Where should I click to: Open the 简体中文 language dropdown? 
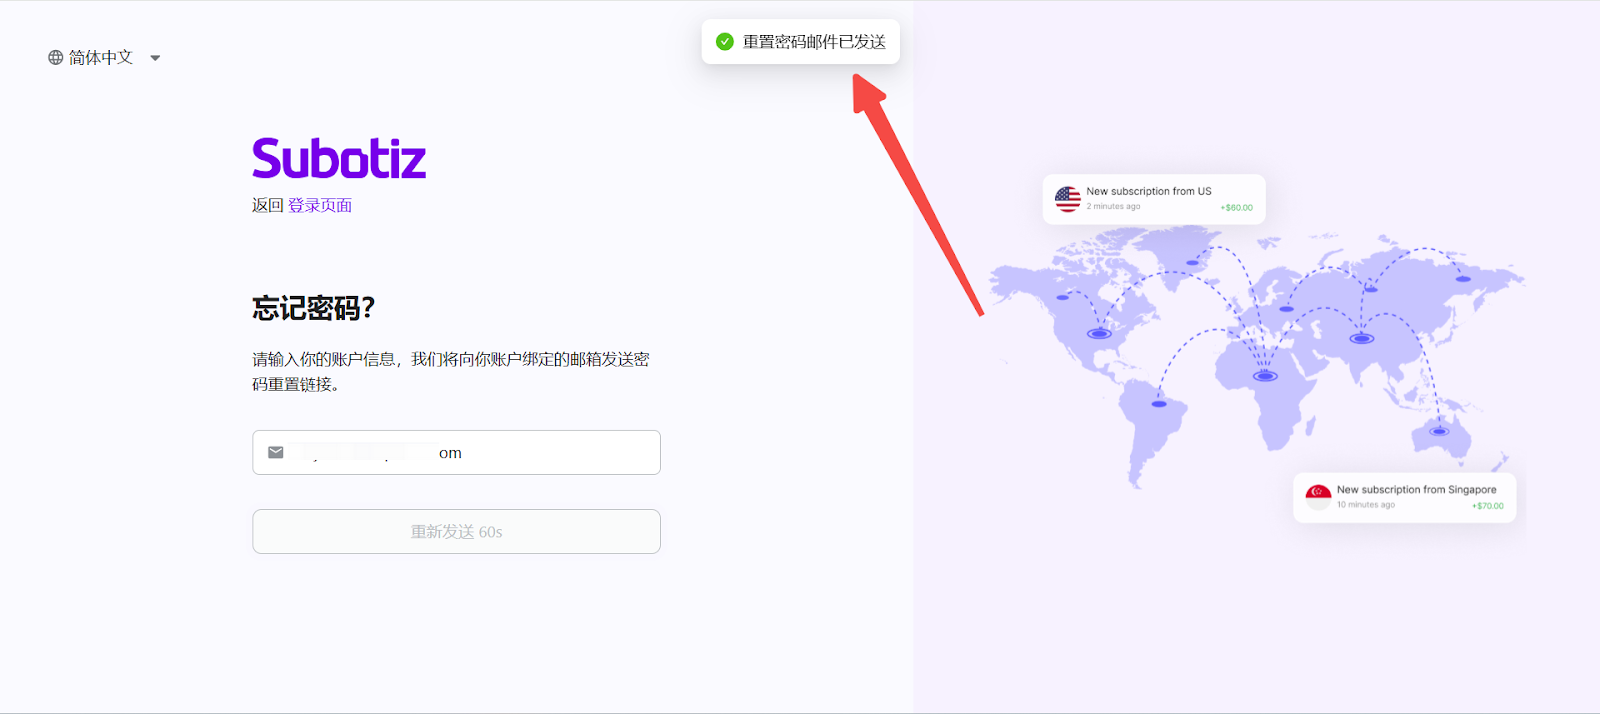pos(100,58)
